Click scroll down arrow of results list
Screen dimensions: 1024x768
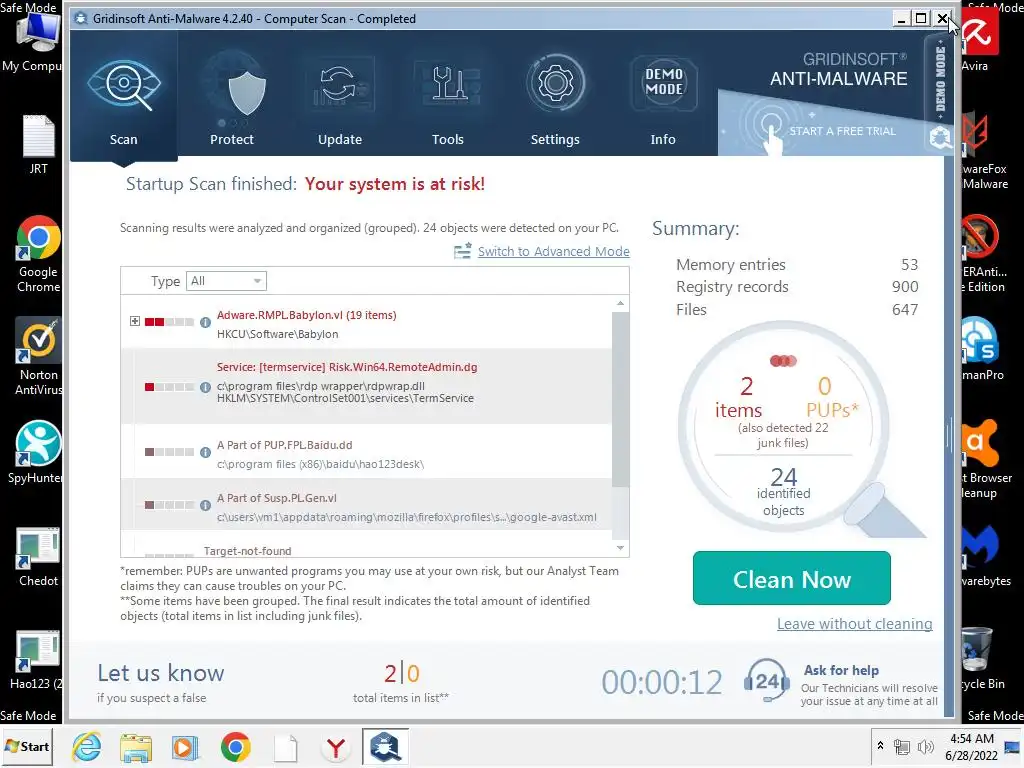(x=620, y=547)
